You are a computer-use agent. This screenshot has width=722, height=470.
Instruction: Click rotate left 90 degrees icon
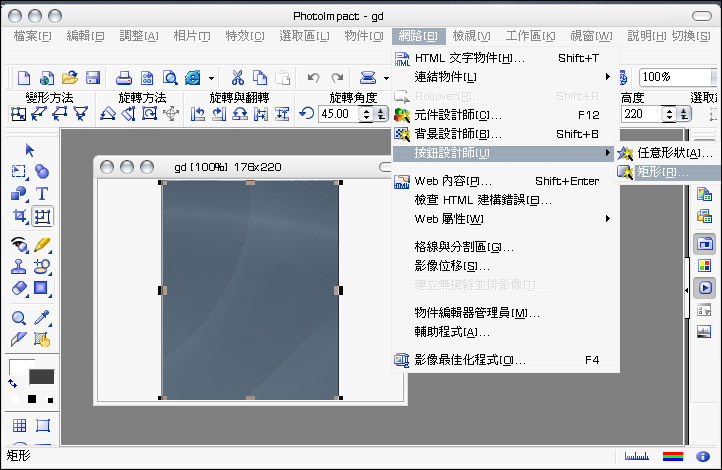click(x=198, y=114)
